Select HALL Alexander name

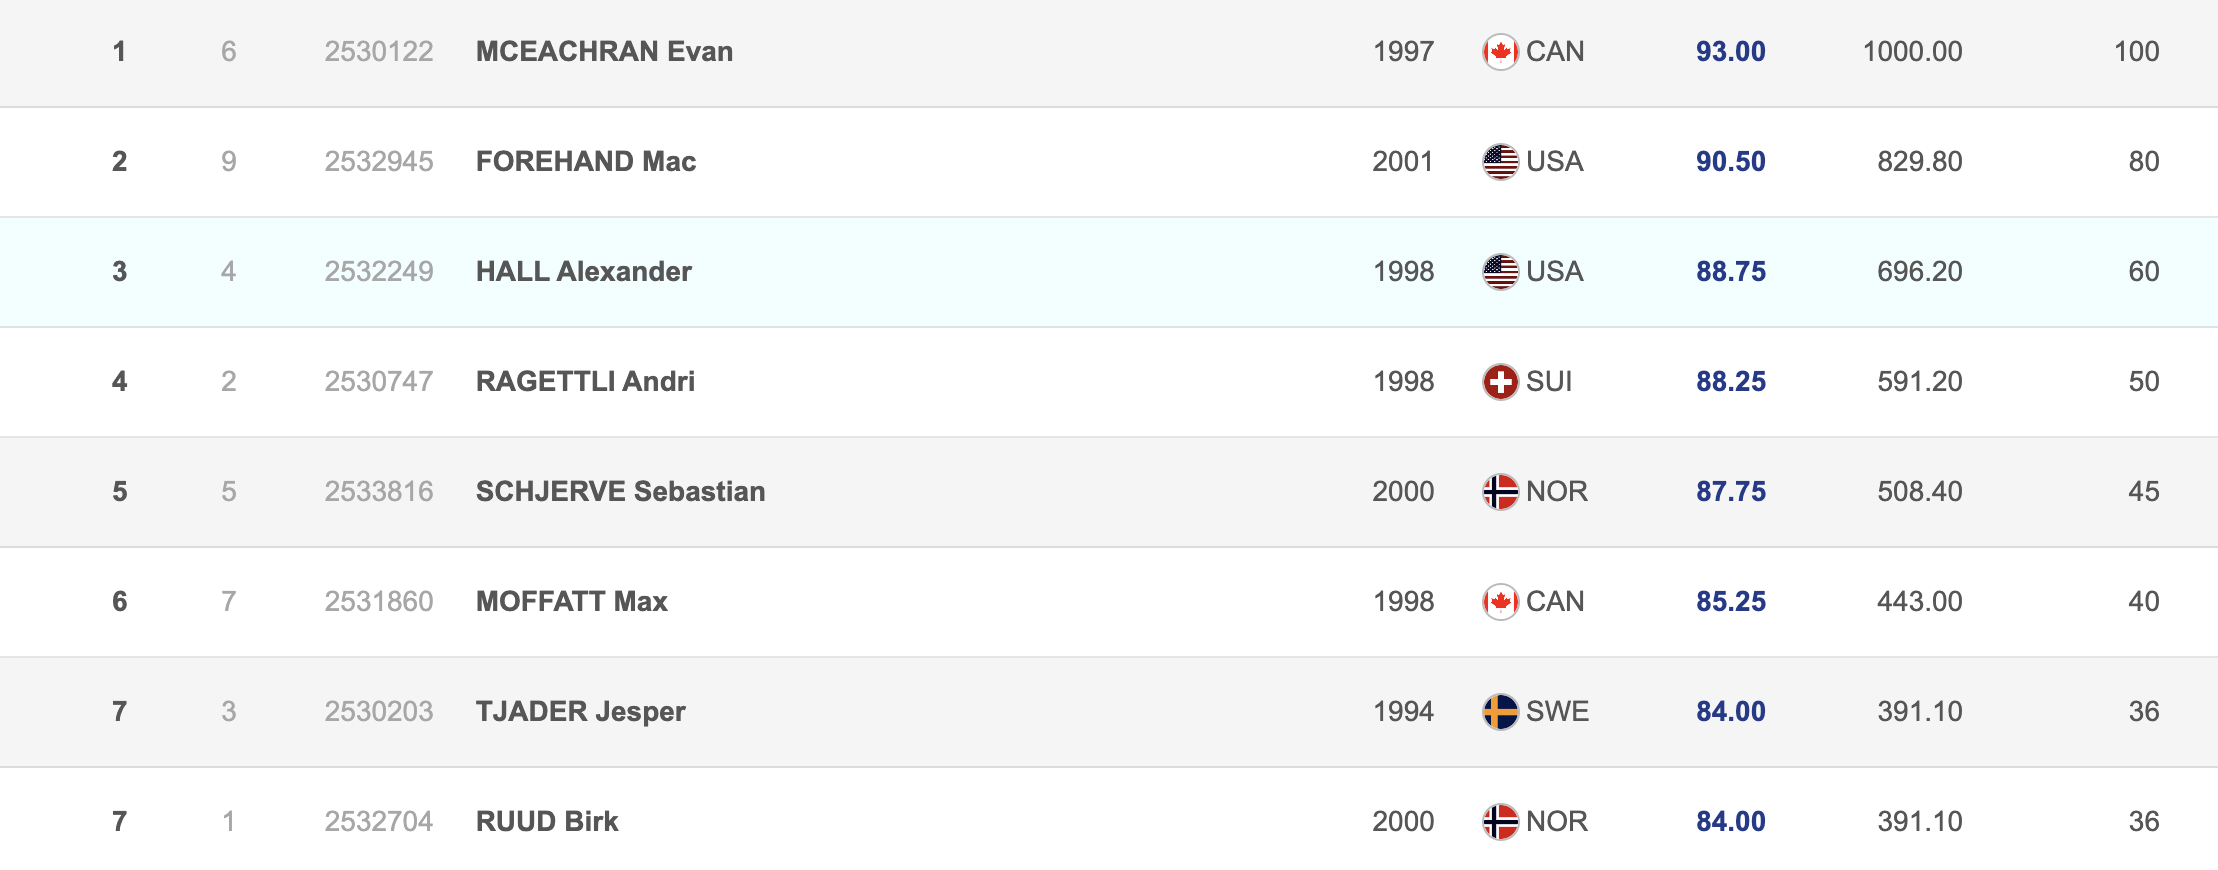584,272
